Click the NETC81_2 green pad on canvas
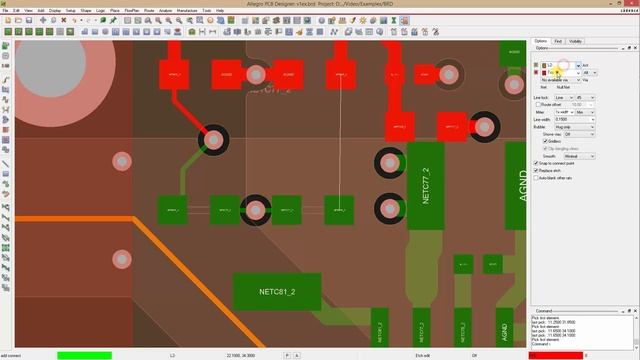The image size is (640, 360). (277, 292)
